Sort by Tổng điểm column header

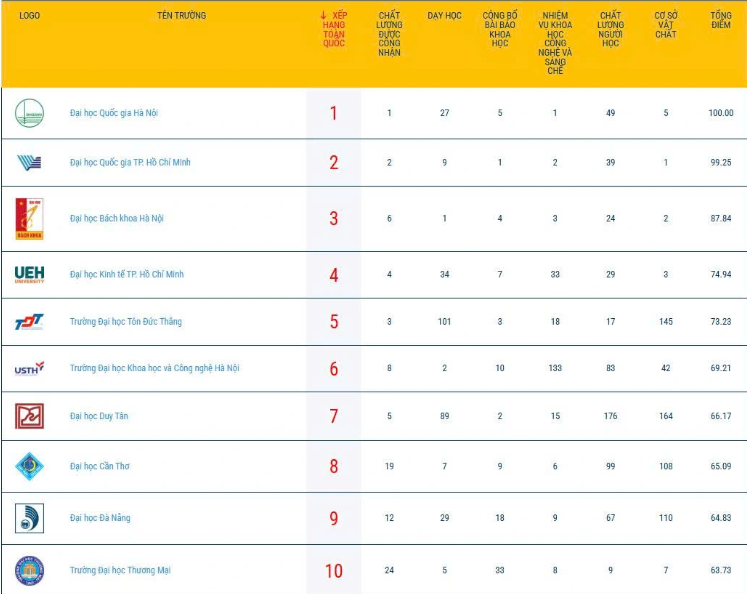tap(721, 20)
